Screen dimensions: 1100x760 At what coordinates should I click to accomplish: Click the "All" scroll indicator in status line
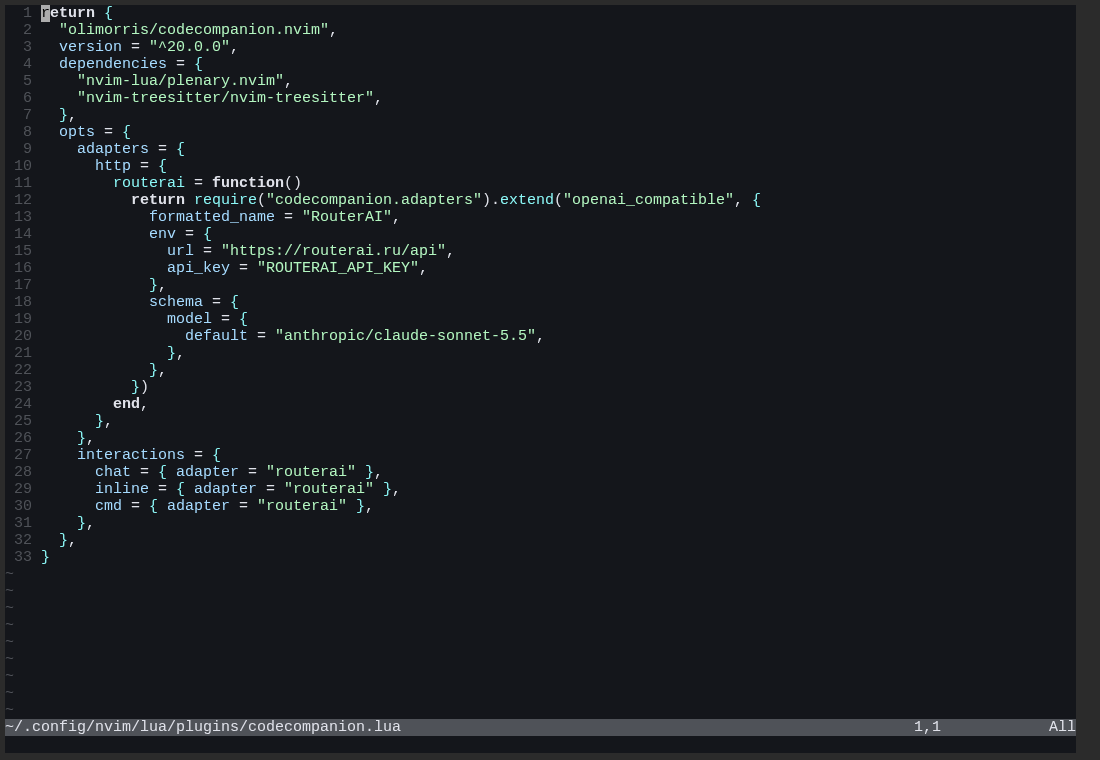point(1062,727)
